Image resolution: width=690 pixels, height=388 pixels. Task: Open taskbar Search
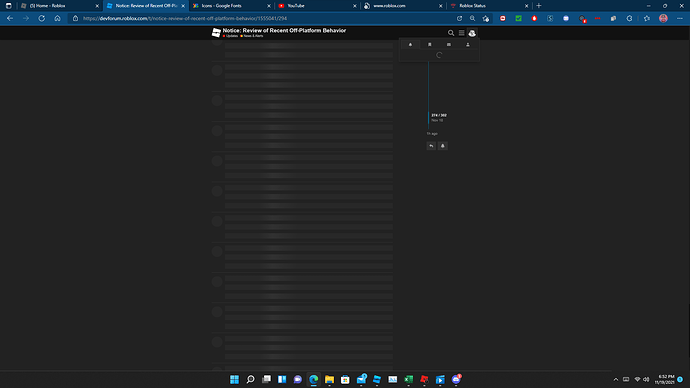point(250,379)
